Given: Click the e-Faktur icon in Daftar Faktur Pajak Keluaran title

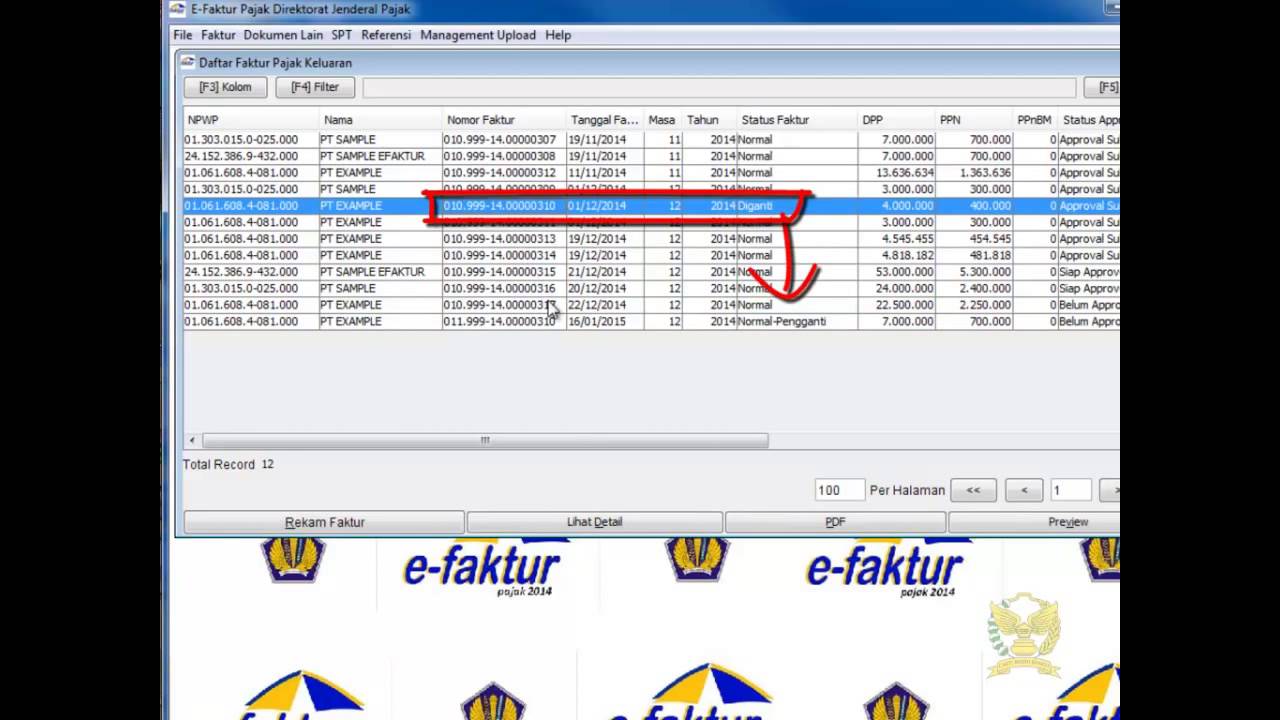Looking at the screenshot, I should click(188, 62).
